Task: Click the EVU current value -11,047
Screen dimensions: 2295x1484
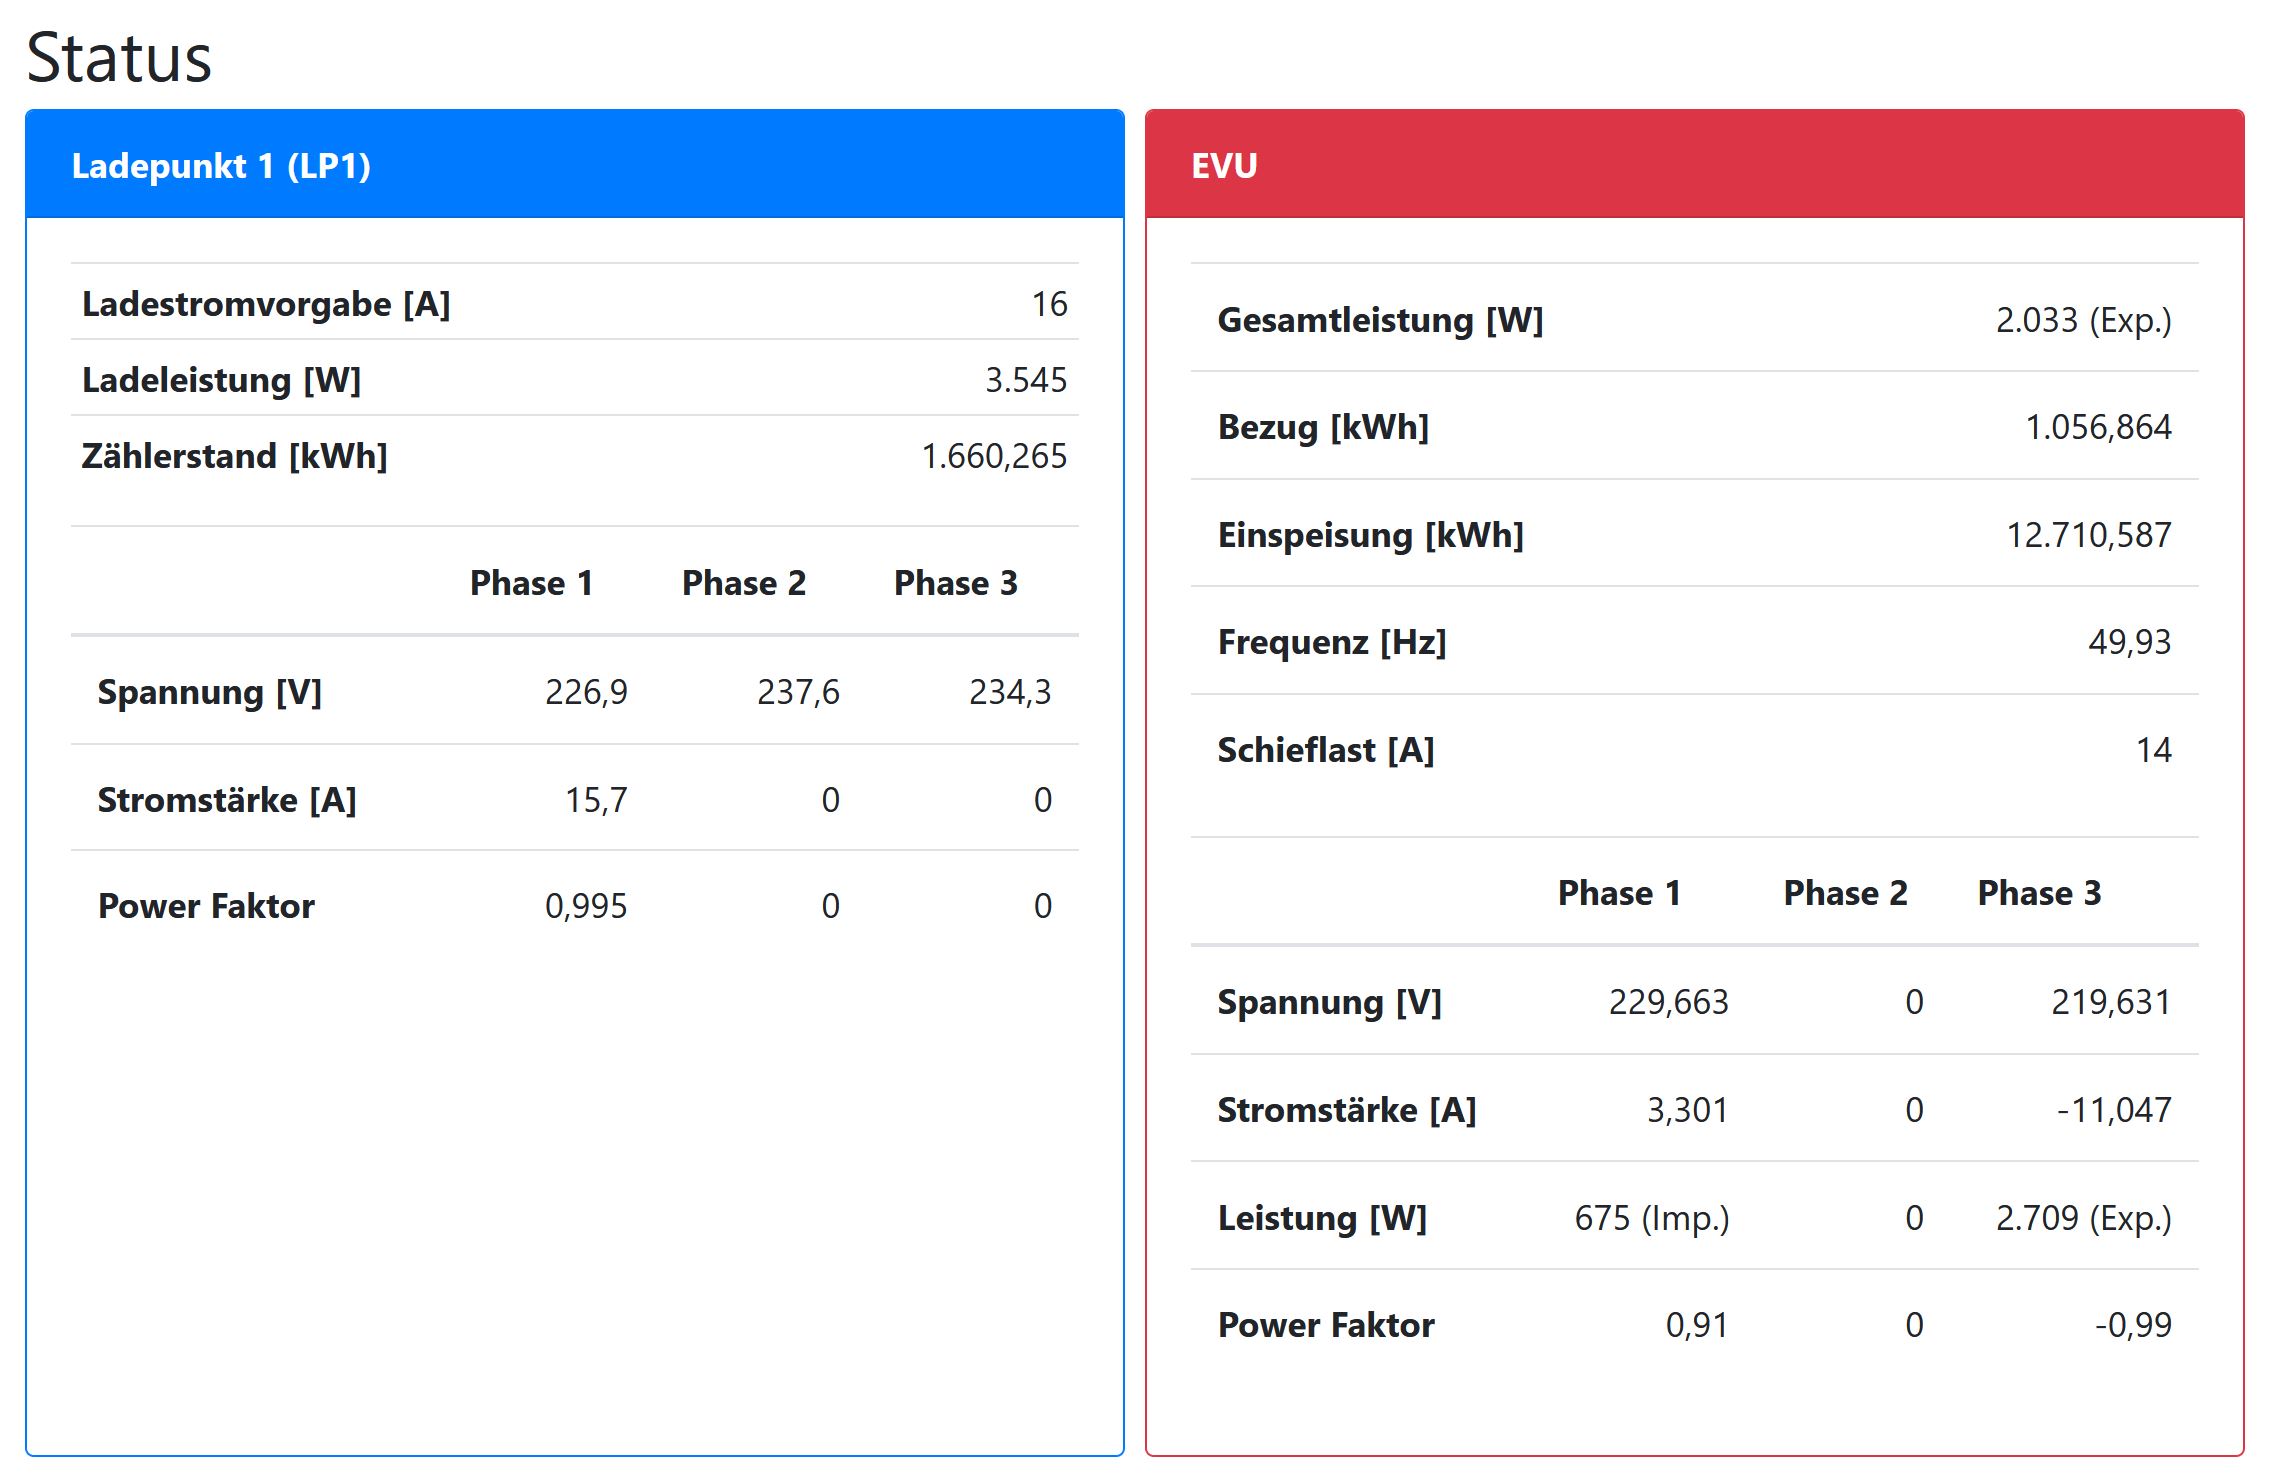Action: click(2113, 1110)
